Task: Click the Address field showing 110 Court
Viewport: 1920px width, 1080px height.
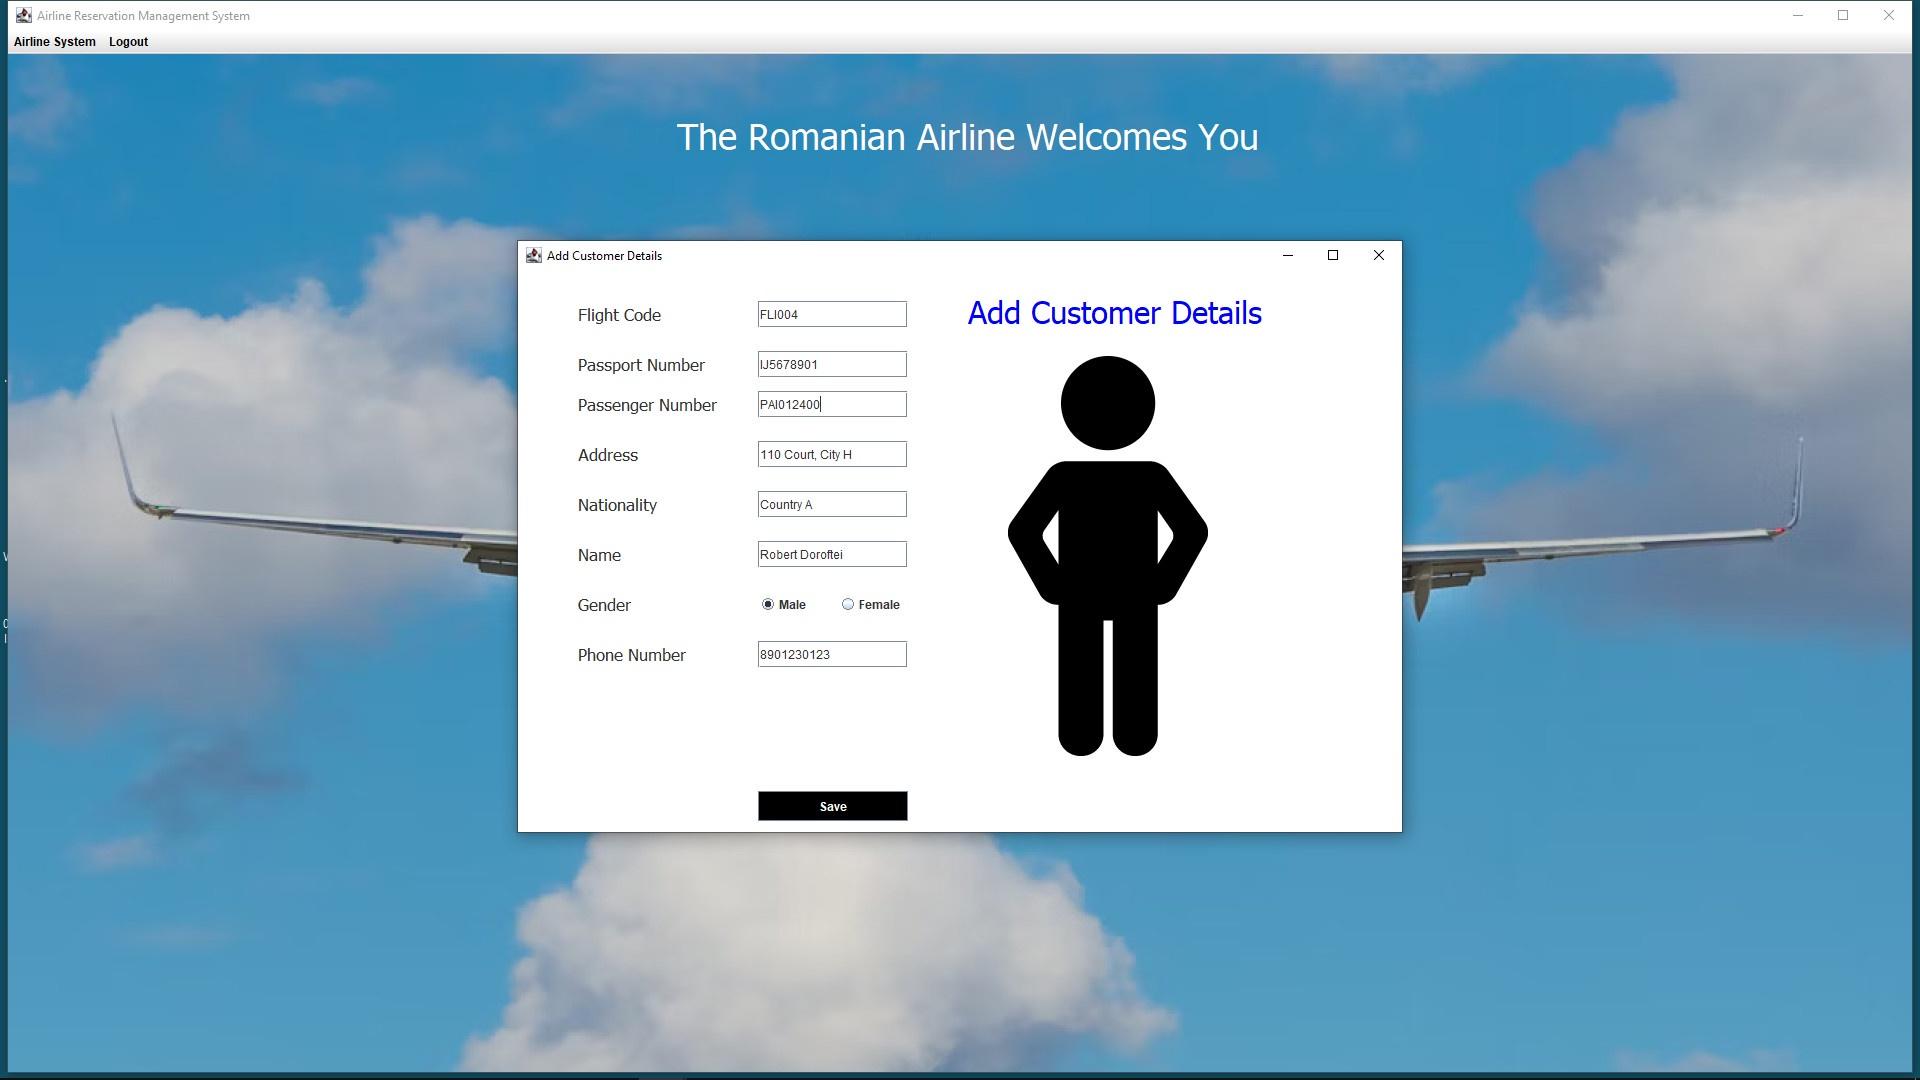Action: click(x=832, y=454)
